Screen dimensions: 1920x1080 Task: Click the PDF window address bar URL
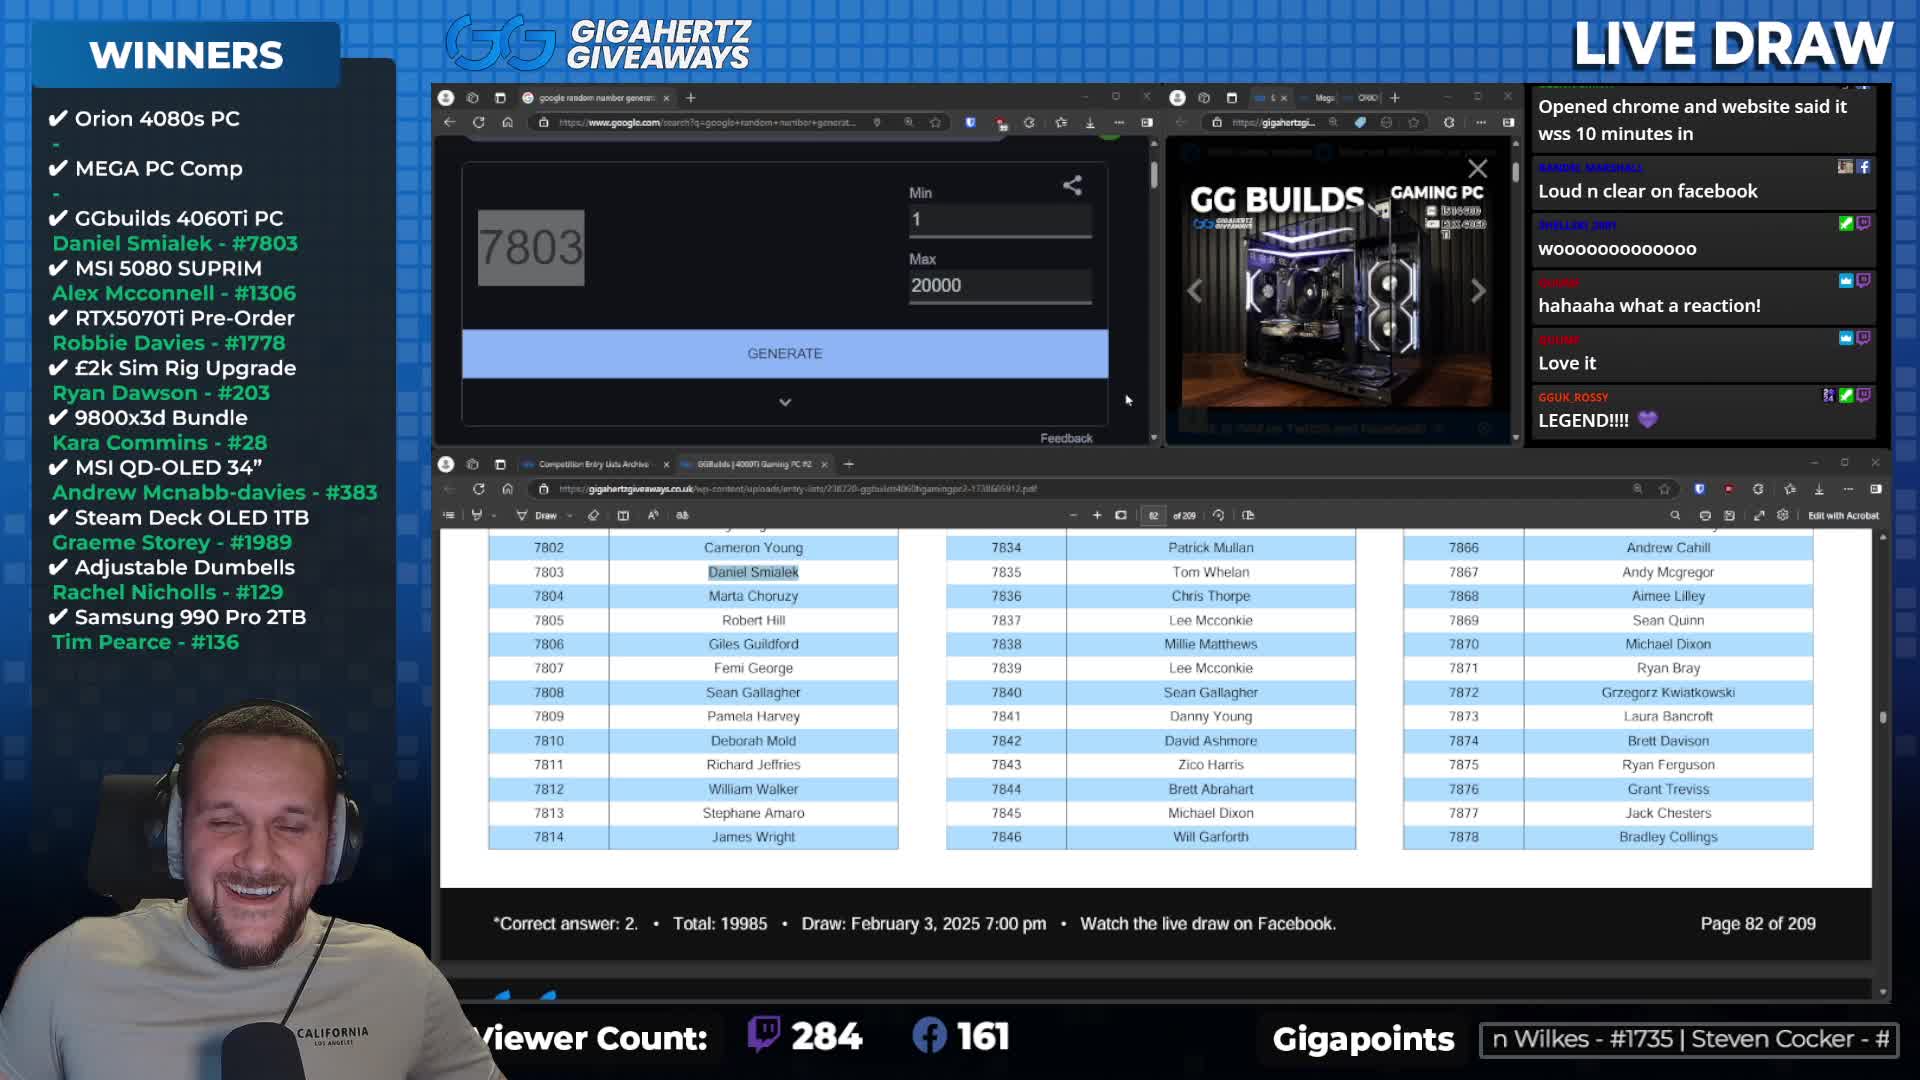pos(797,489)
